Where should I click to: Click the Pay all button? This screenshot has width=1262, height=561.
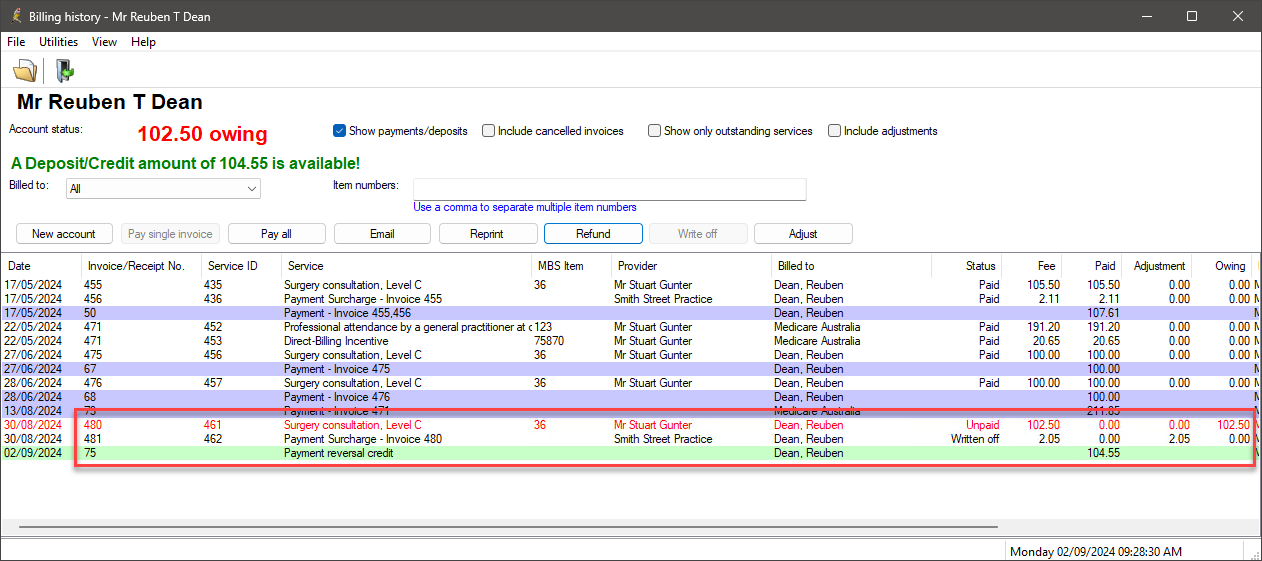[x=276, y=234]
